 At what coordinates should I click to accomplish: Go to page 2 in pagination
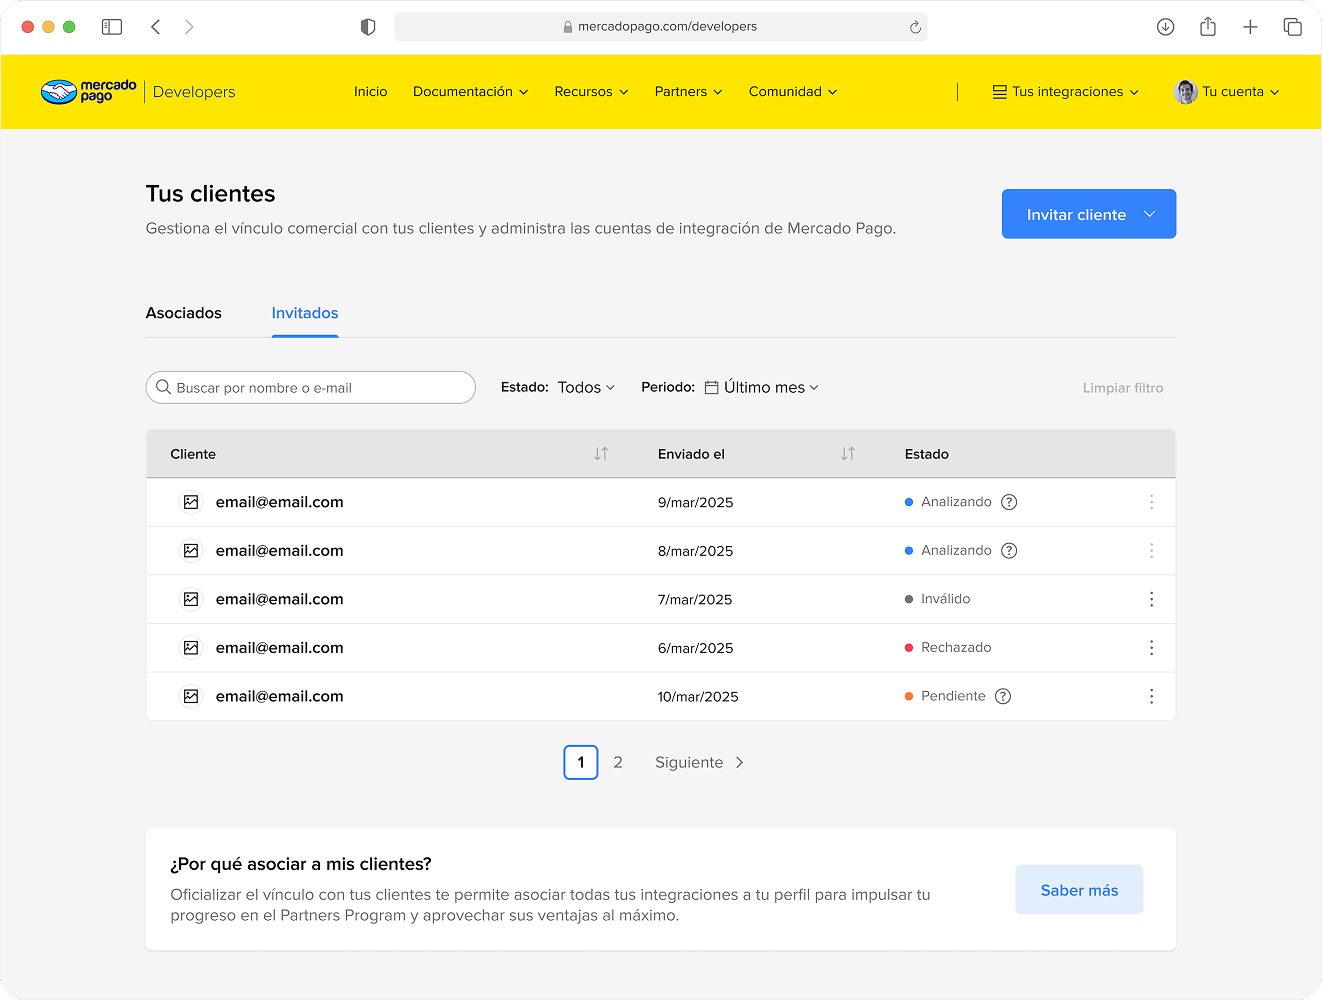pyautogui.click(x=618, y=762)
